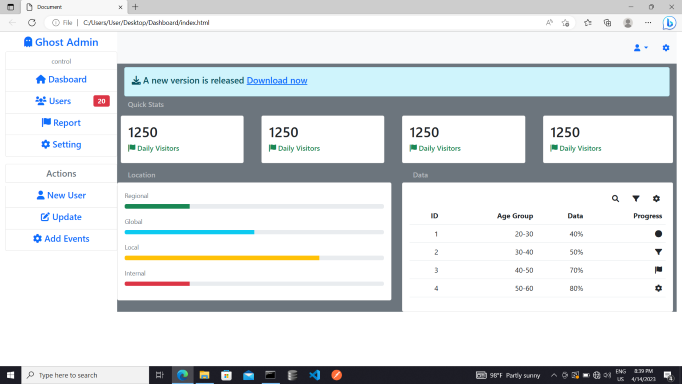Click the red 20 badge beside Users
The height and width of the screenshot is (384, 682).
point(101,101)
